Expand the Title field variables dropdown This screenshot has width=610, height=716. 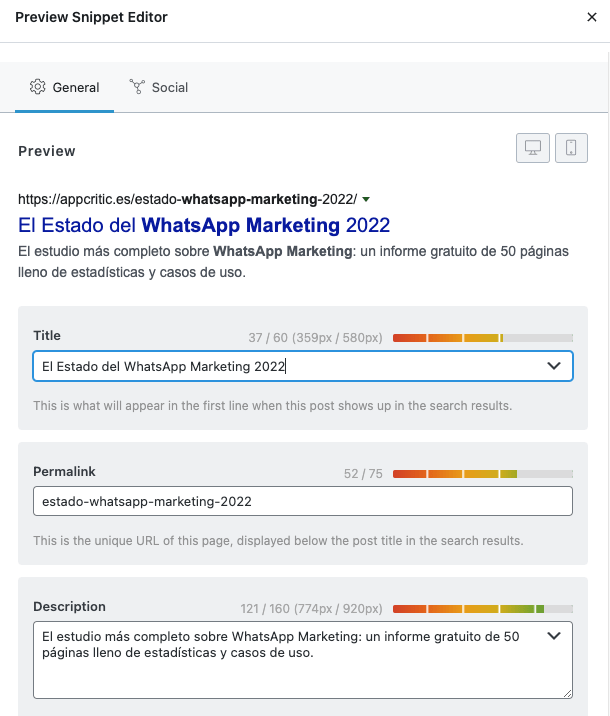click(x=554, y=367)
